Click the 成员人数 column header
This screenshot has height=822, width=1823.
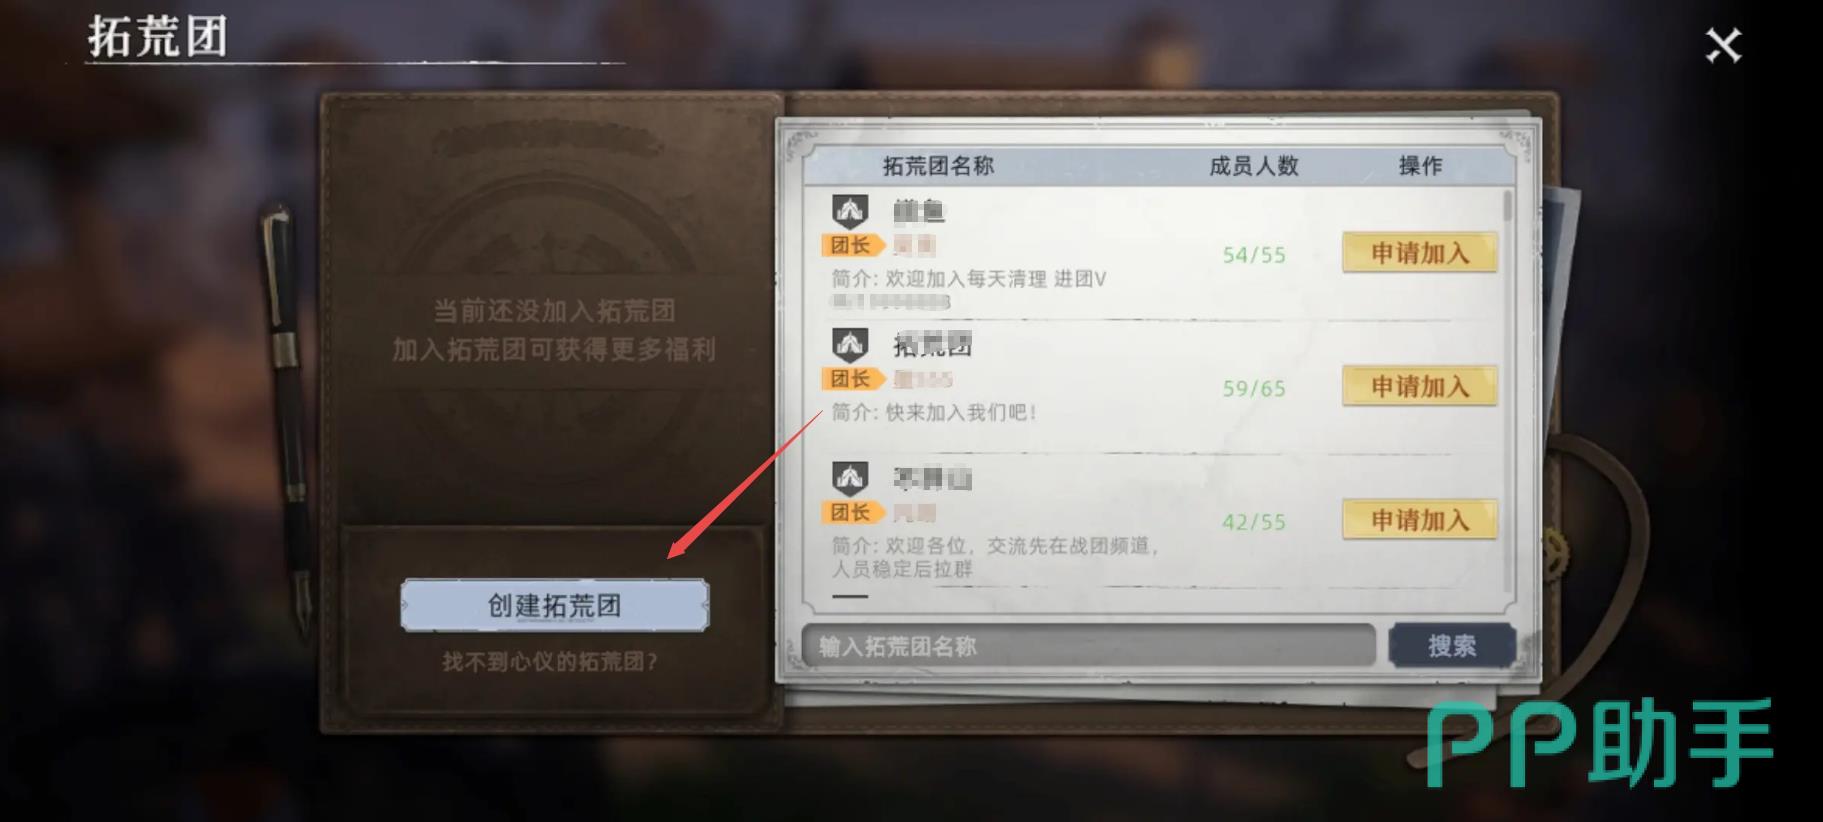coord(1254,166)
